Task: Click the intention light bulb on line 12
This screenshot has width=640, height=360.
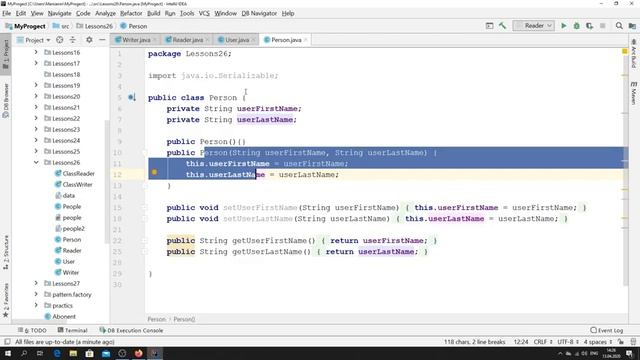Action: tap(154, 172)
